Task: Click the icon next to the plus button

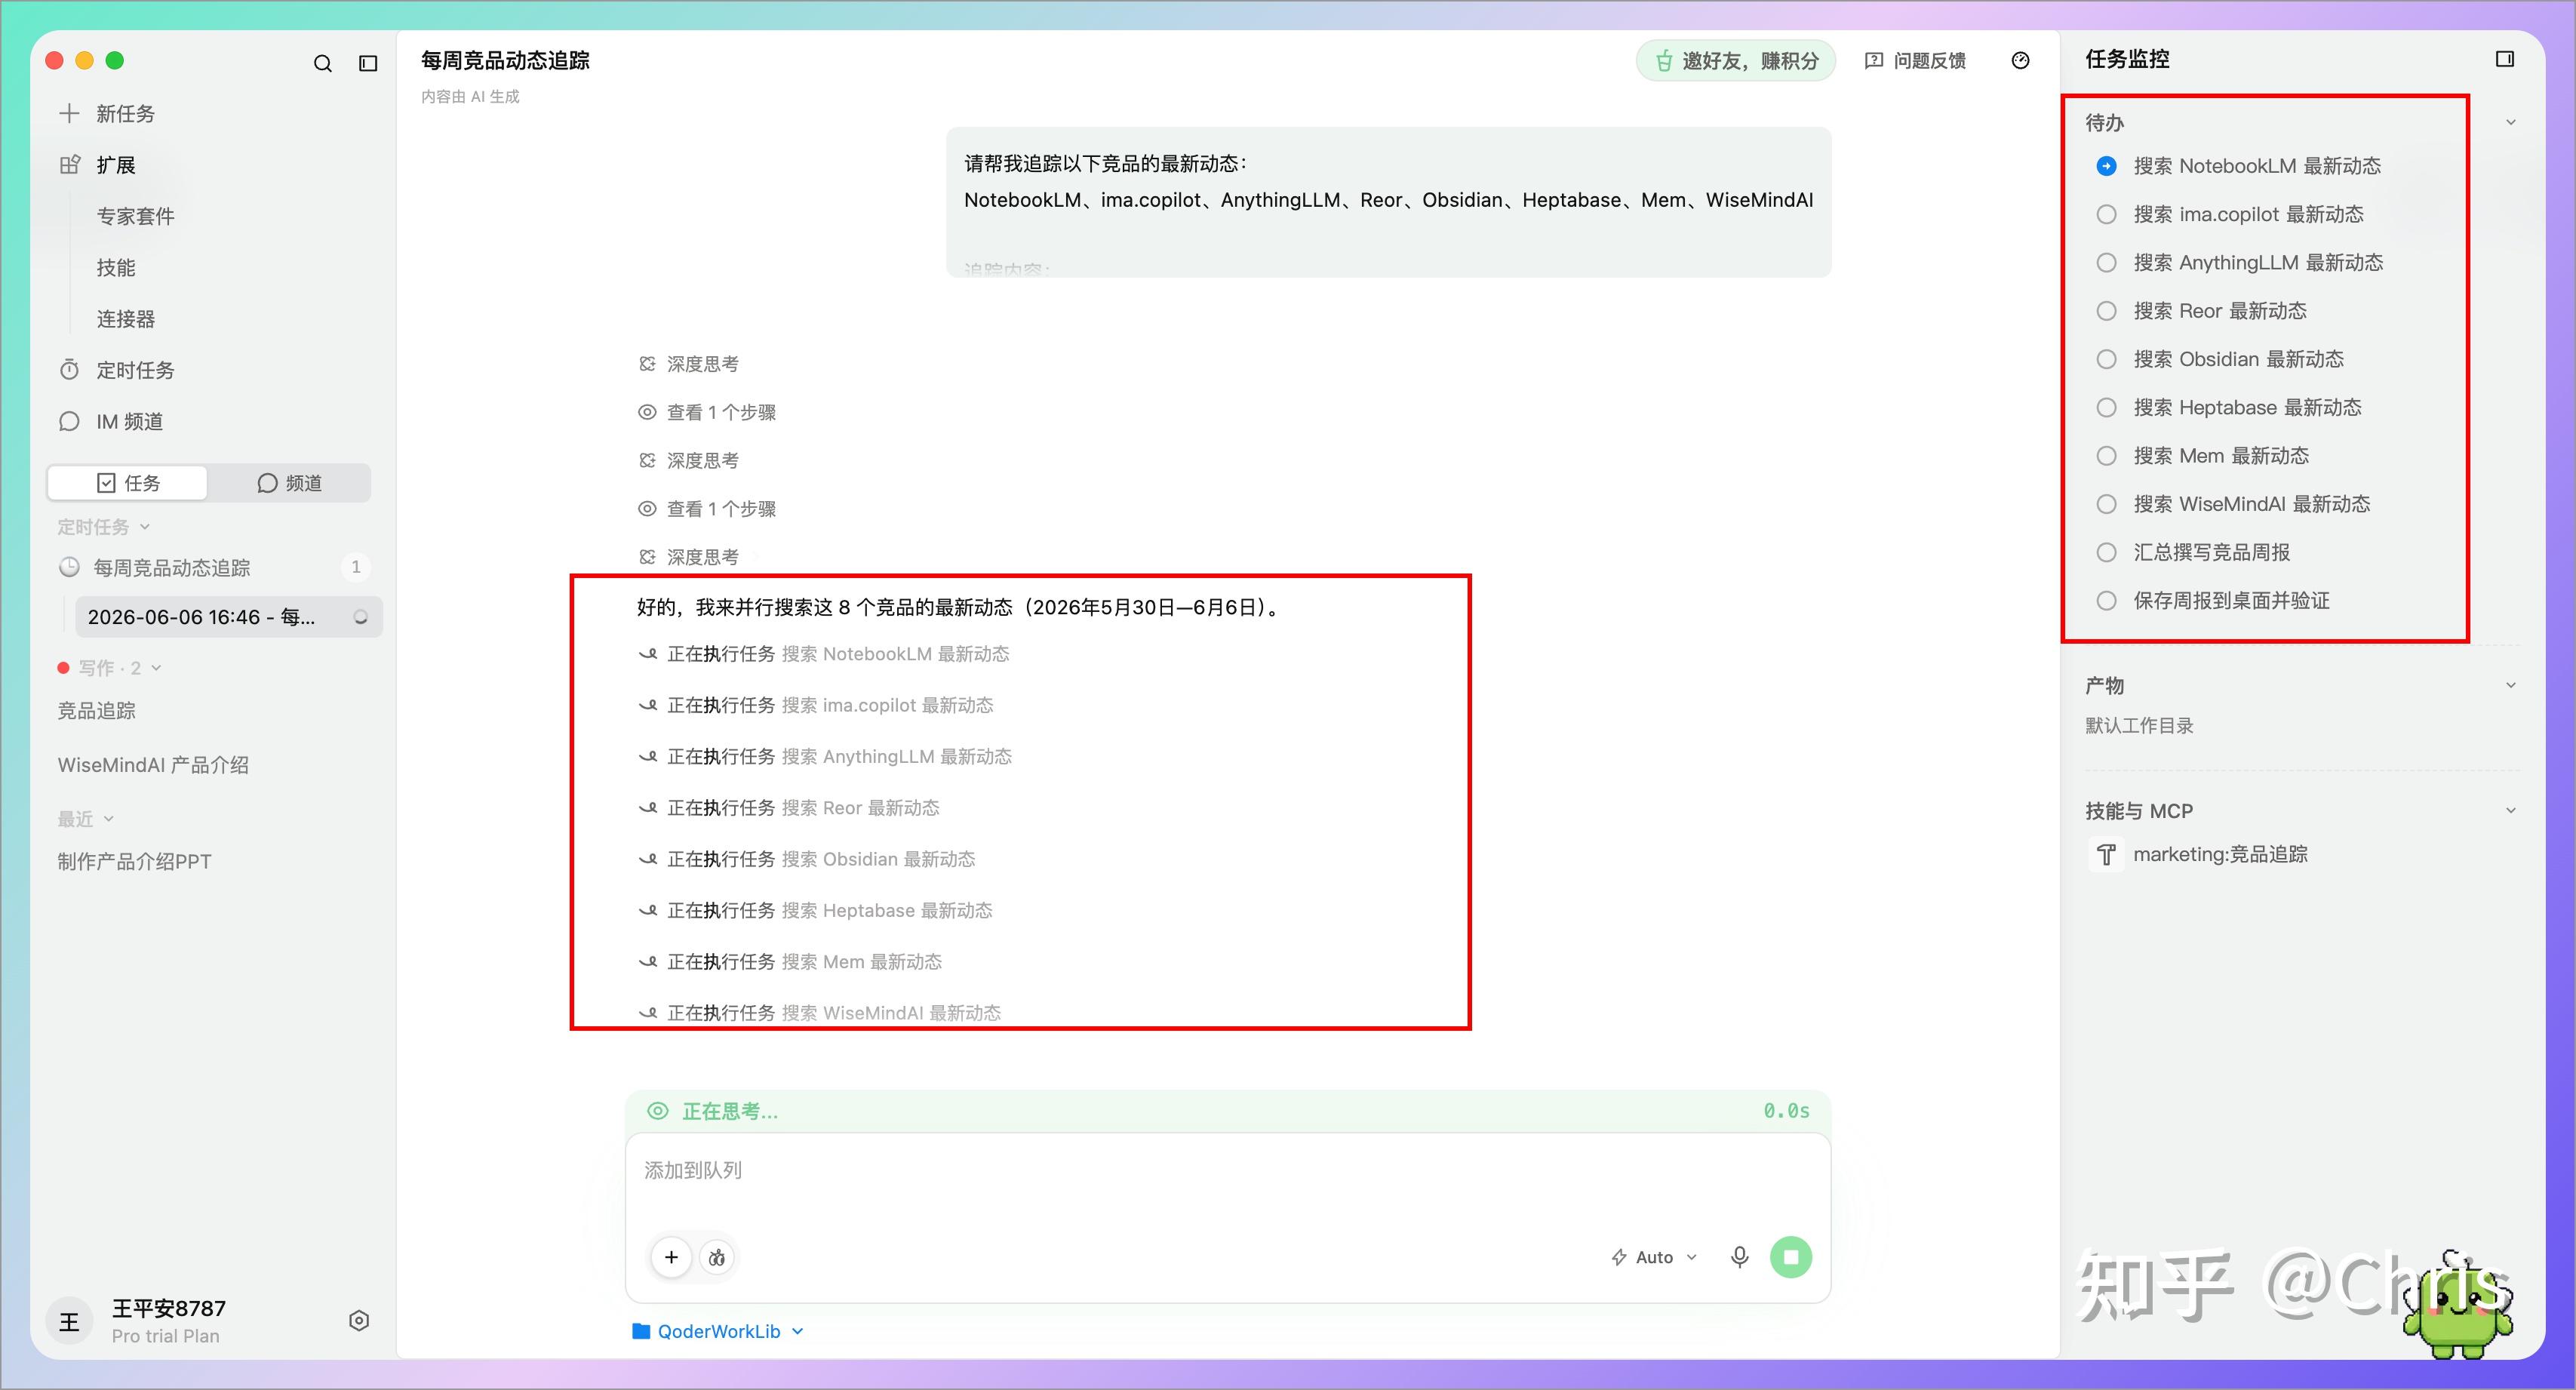Action: click(717, 1257)
